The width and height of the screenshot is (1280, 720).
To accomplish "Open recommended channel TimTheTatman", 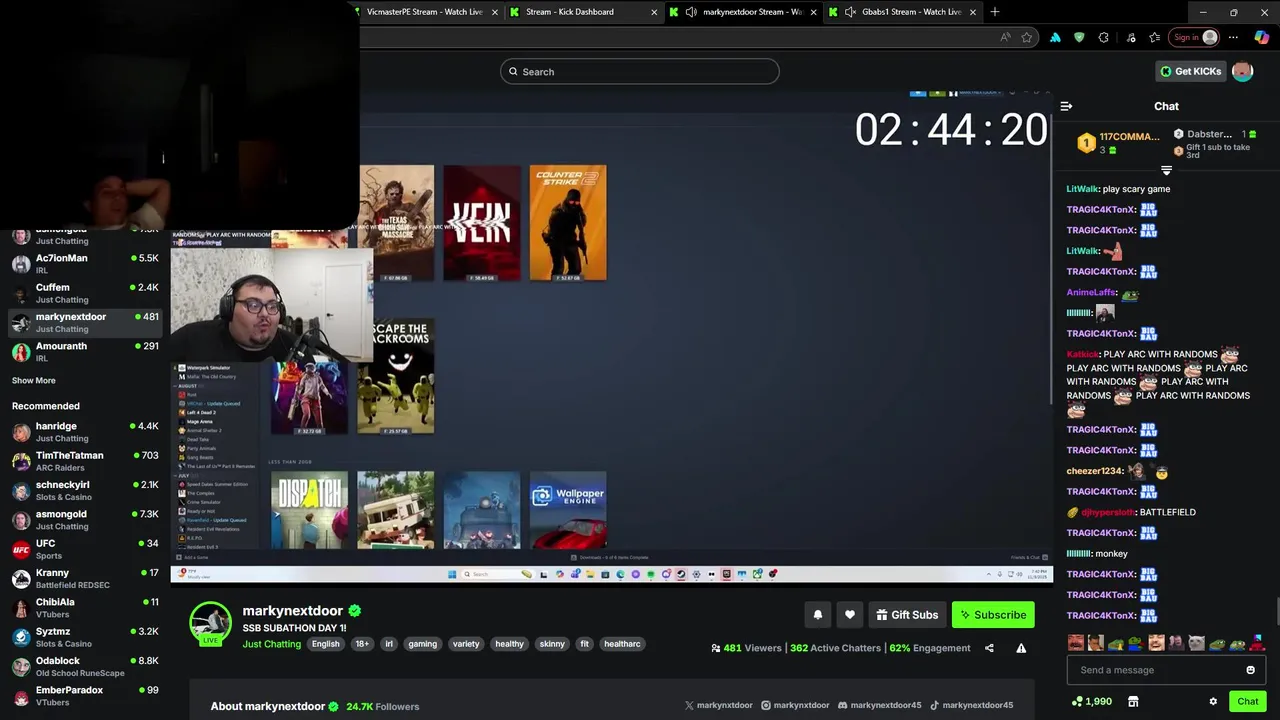I will 85,461.
